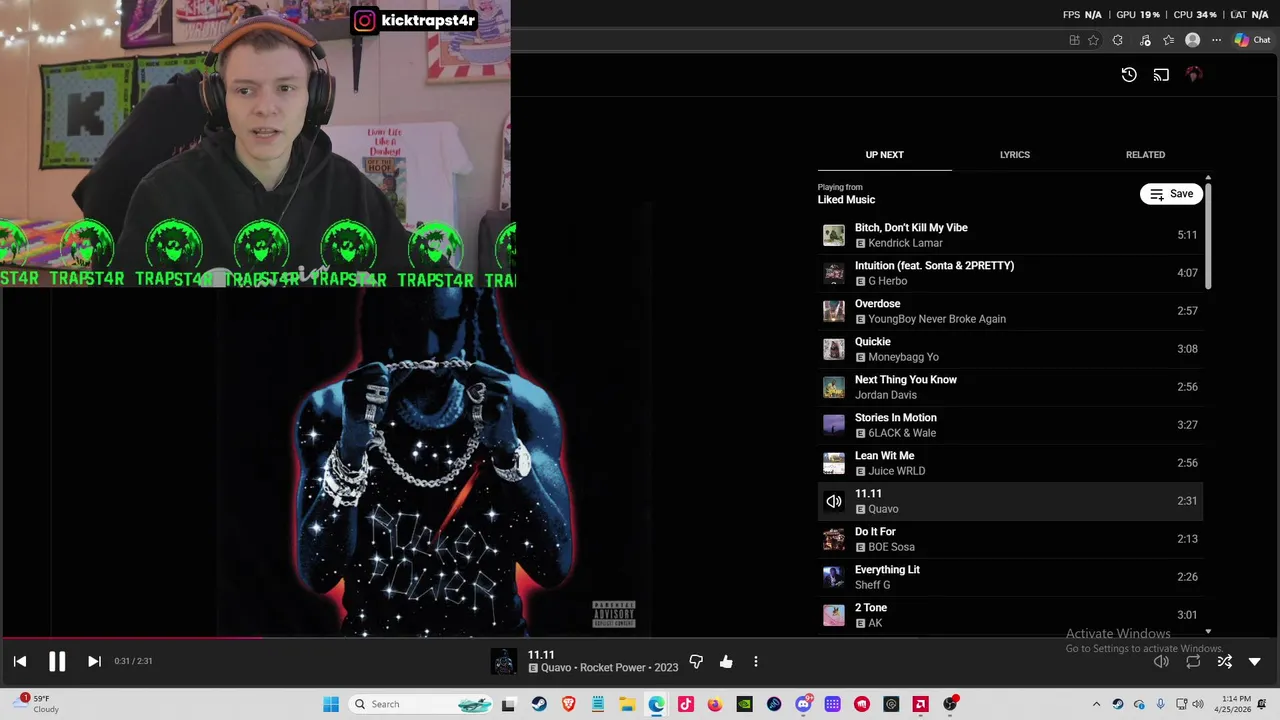The height and width of the screenshot is (720, 1280).
Task: Save the queue with the Save button
Action: (x=1171, y=194)
